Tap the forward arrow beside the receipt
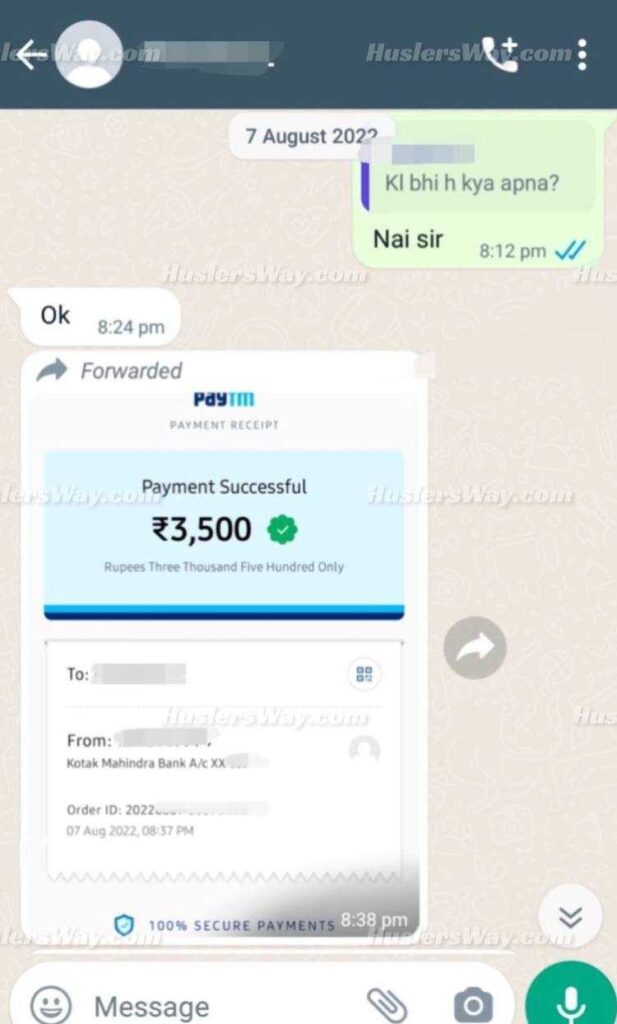Image resolution: width=617 pixels, height=1024 pixels. point(475,647)
